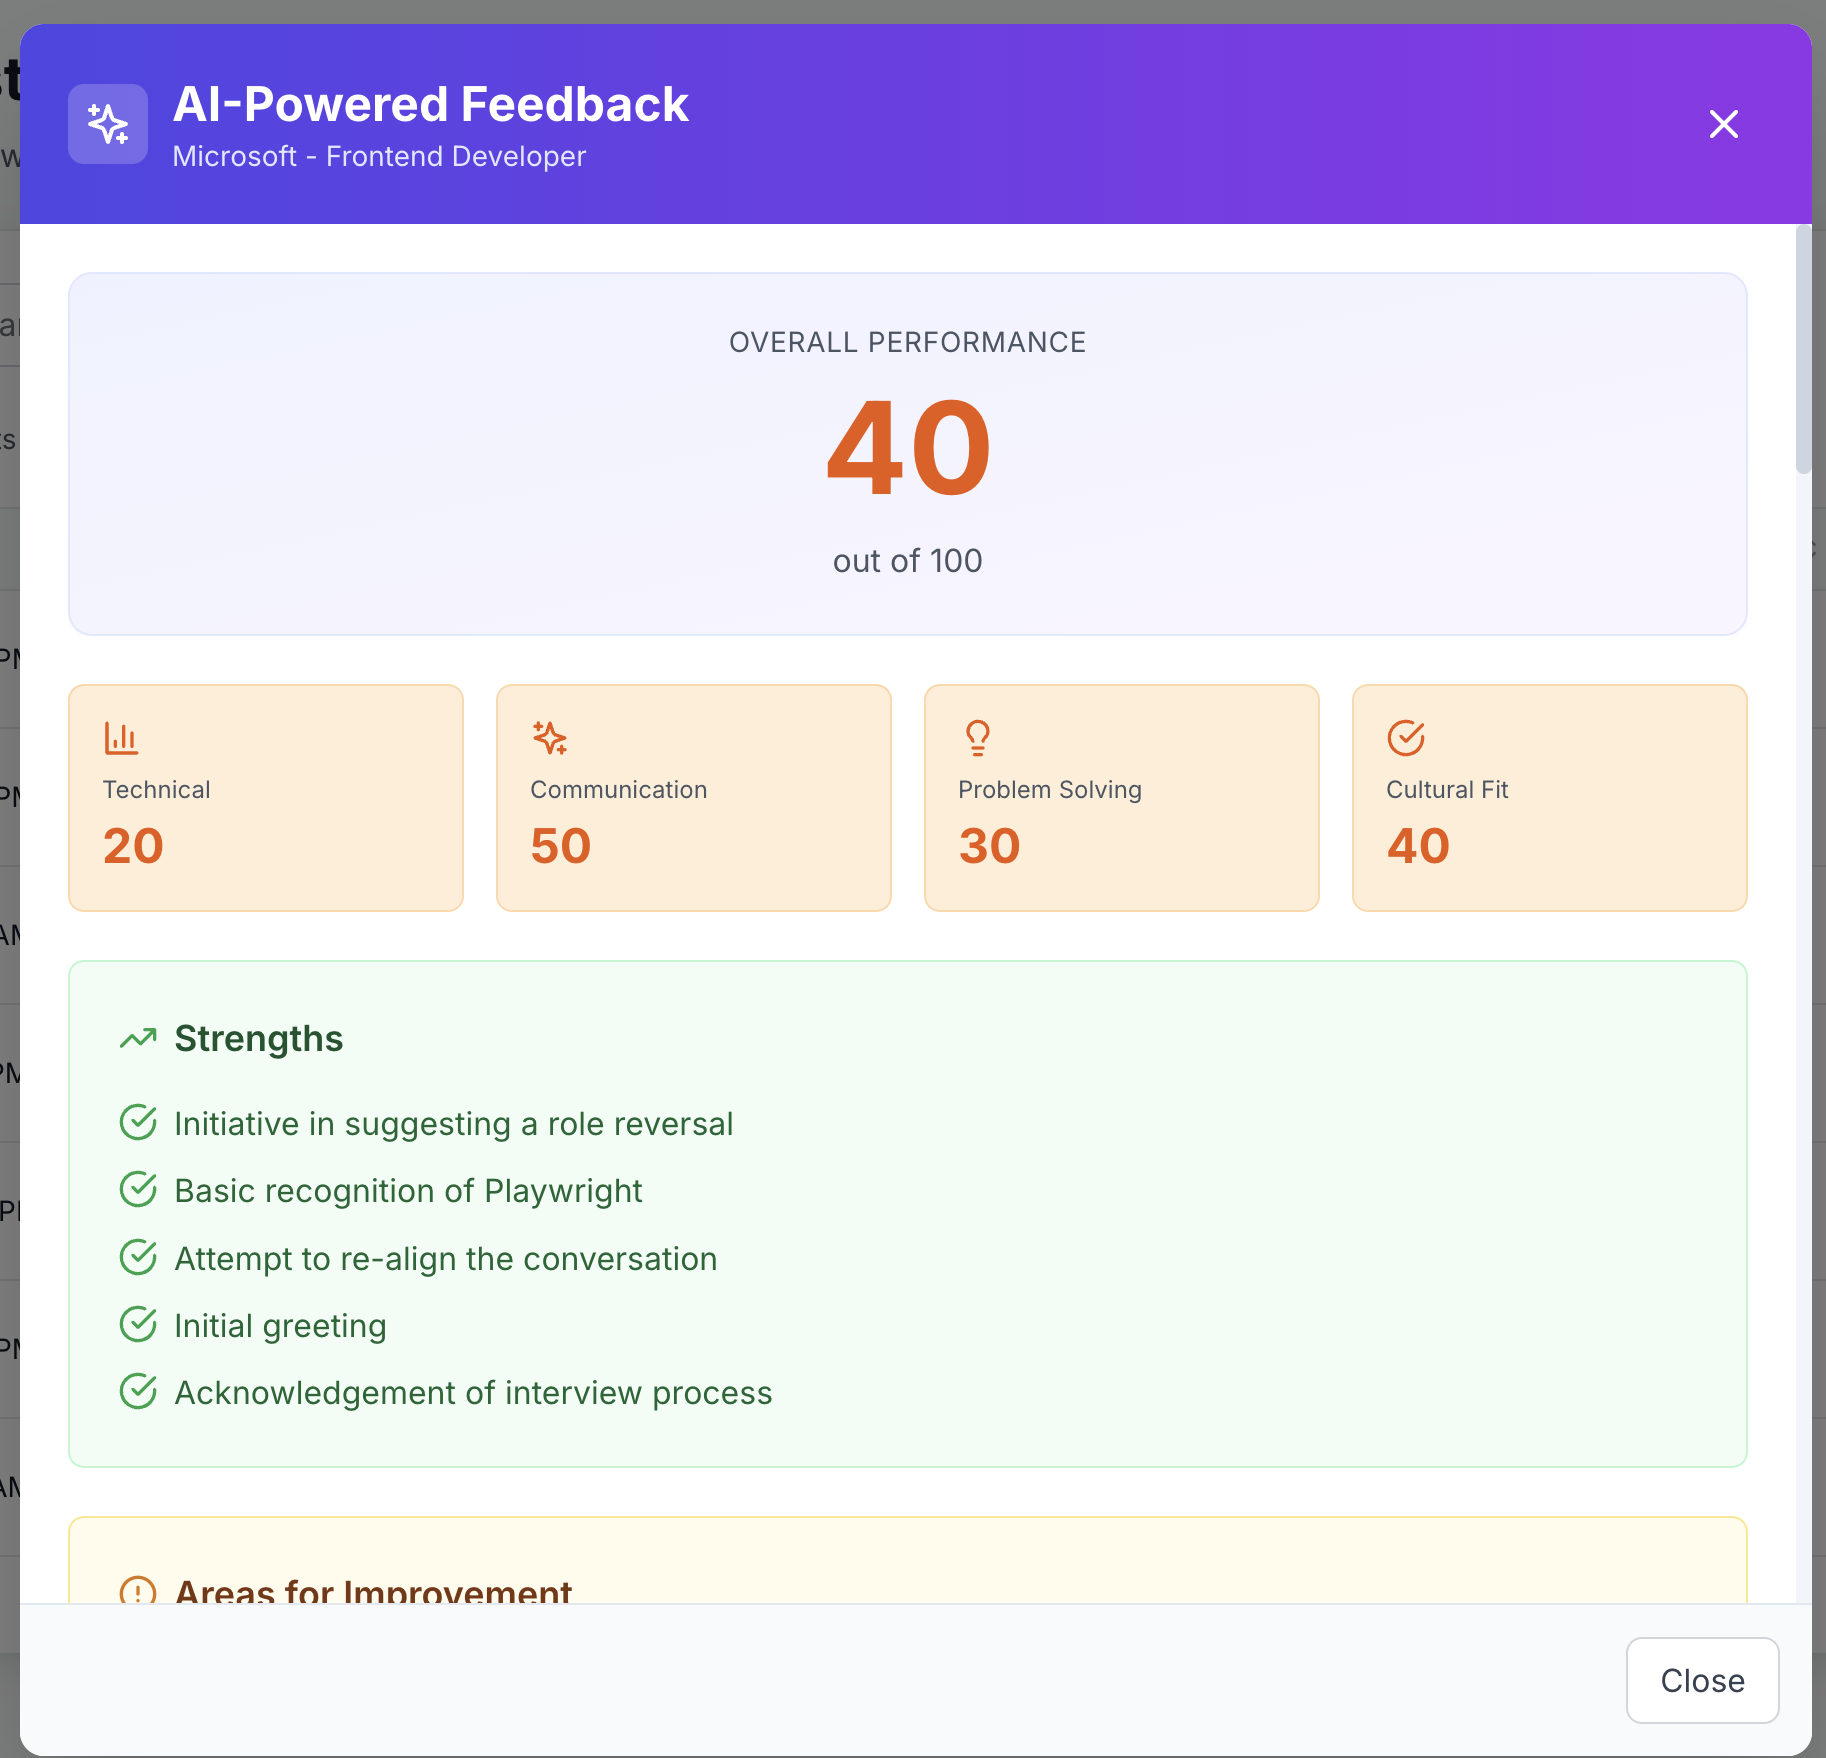Select the Technical score card

265,797
